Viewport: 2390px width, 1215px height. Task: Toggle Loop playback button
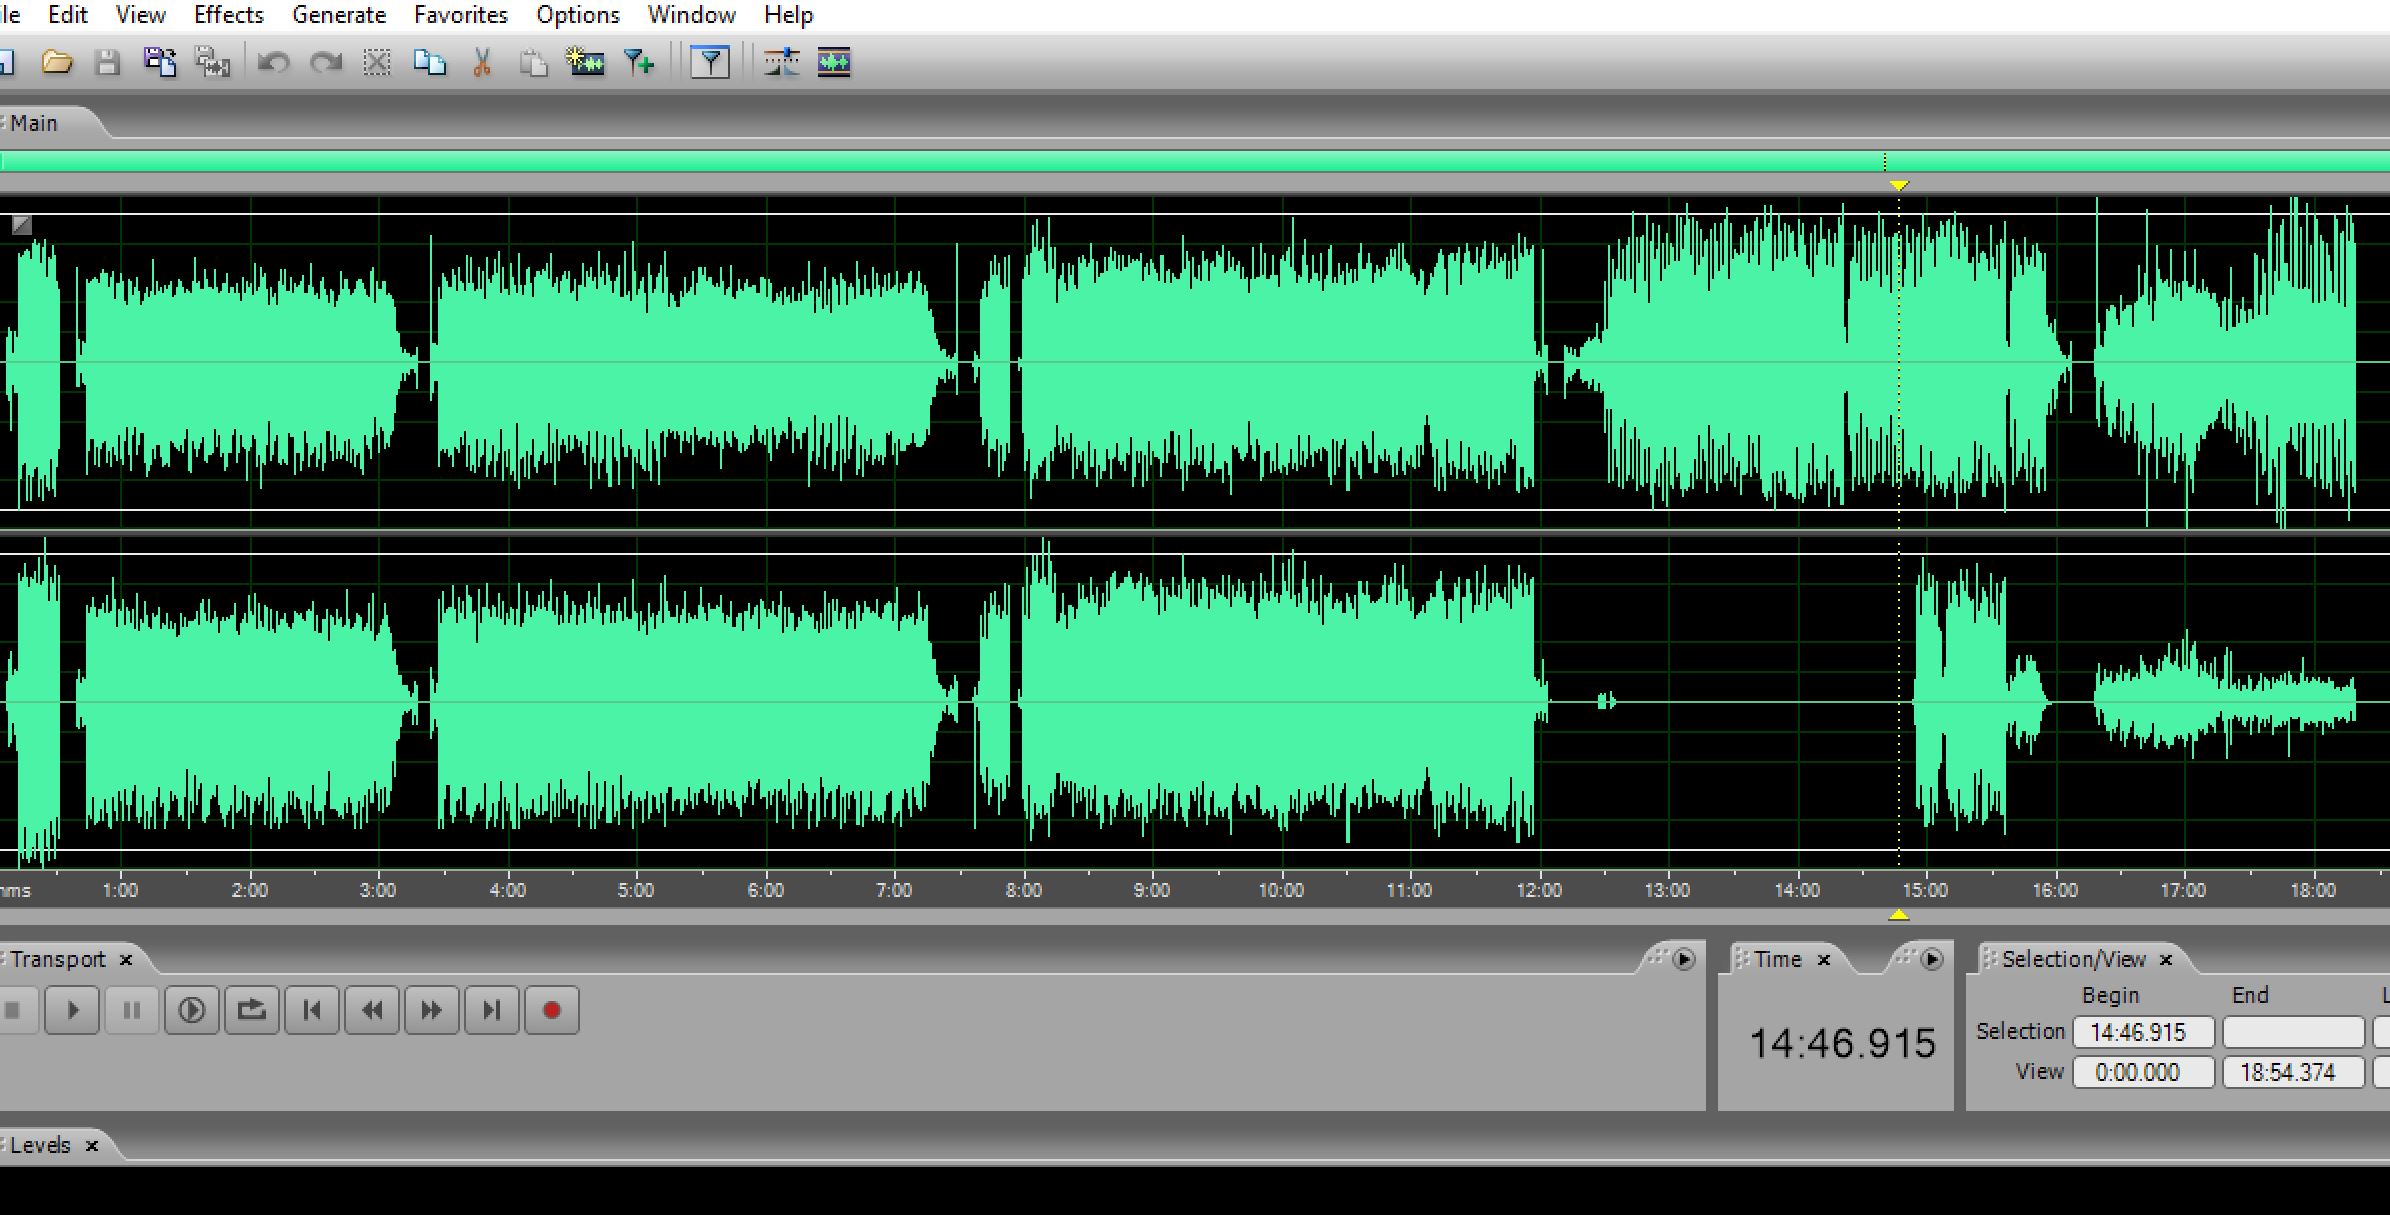click(251, 1010)
